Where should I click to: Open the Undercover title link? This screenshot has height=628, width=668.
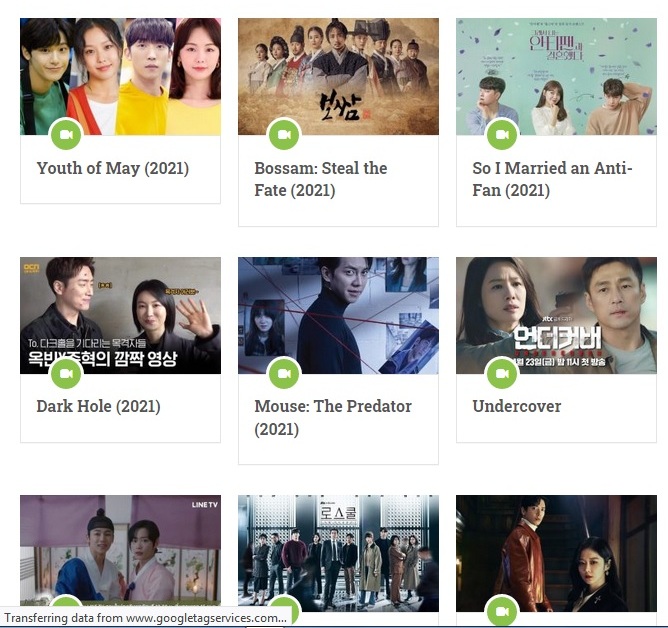coord(517,406)
